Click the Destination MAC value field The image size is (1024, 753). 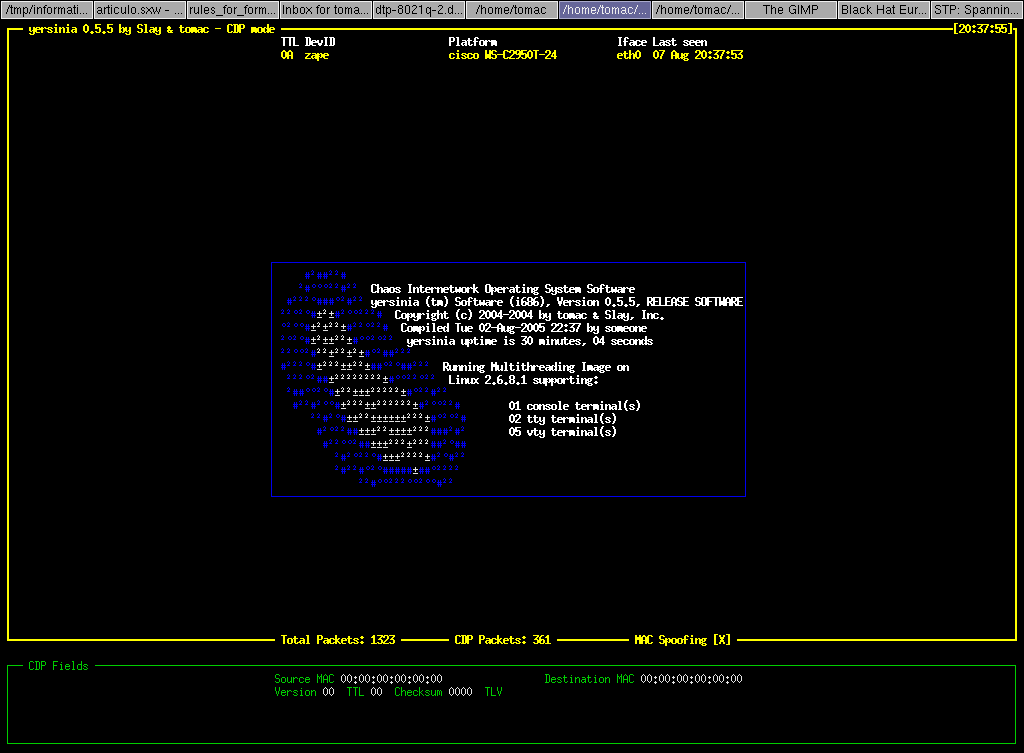pos(691,679)
